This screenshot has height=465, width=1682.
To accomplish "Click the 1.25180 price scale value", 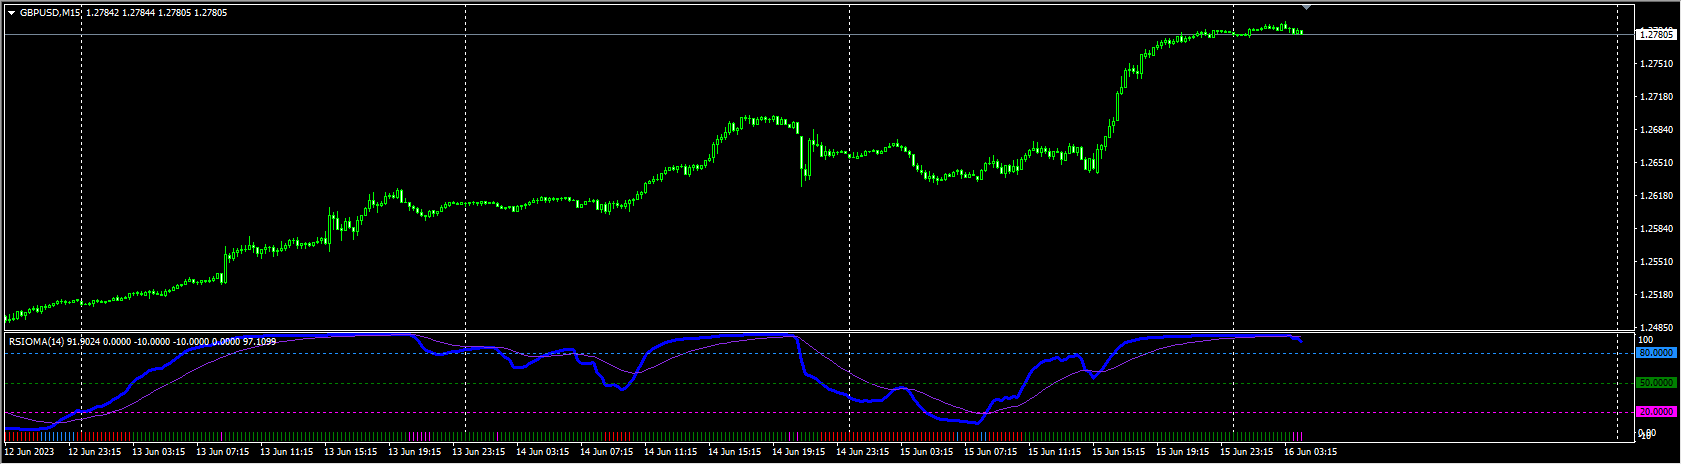I will (1656, 295).
